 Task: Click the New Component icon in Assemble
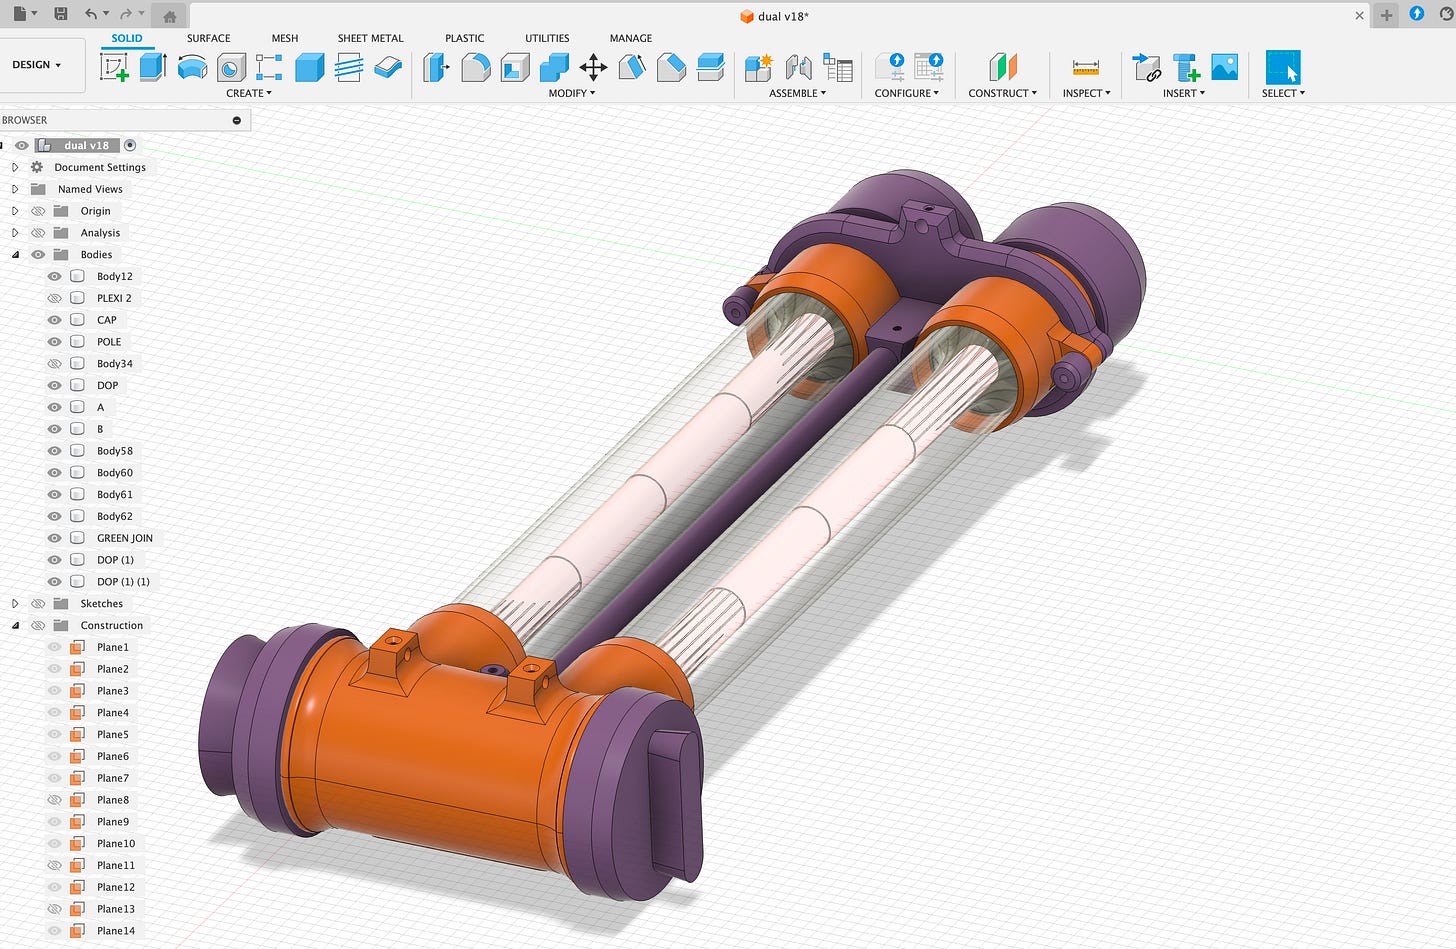(x=759, y=67)
